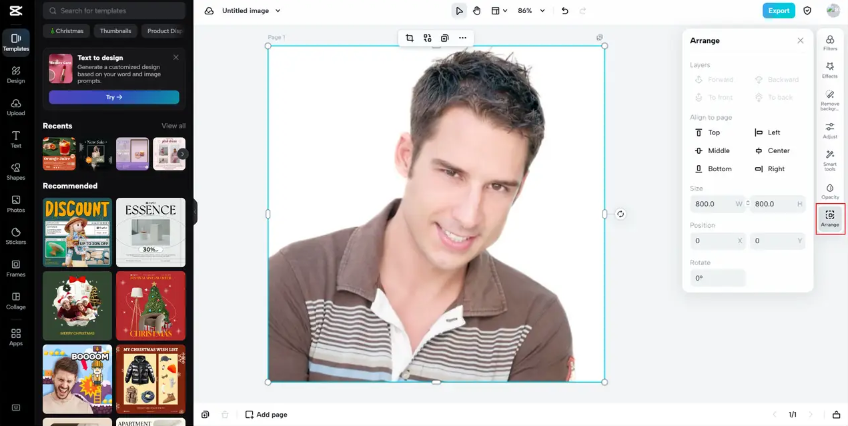This screenshot has width=848, height=426.
Task: Select the crop tool in floating toolbar
Action: pos(409,38)
